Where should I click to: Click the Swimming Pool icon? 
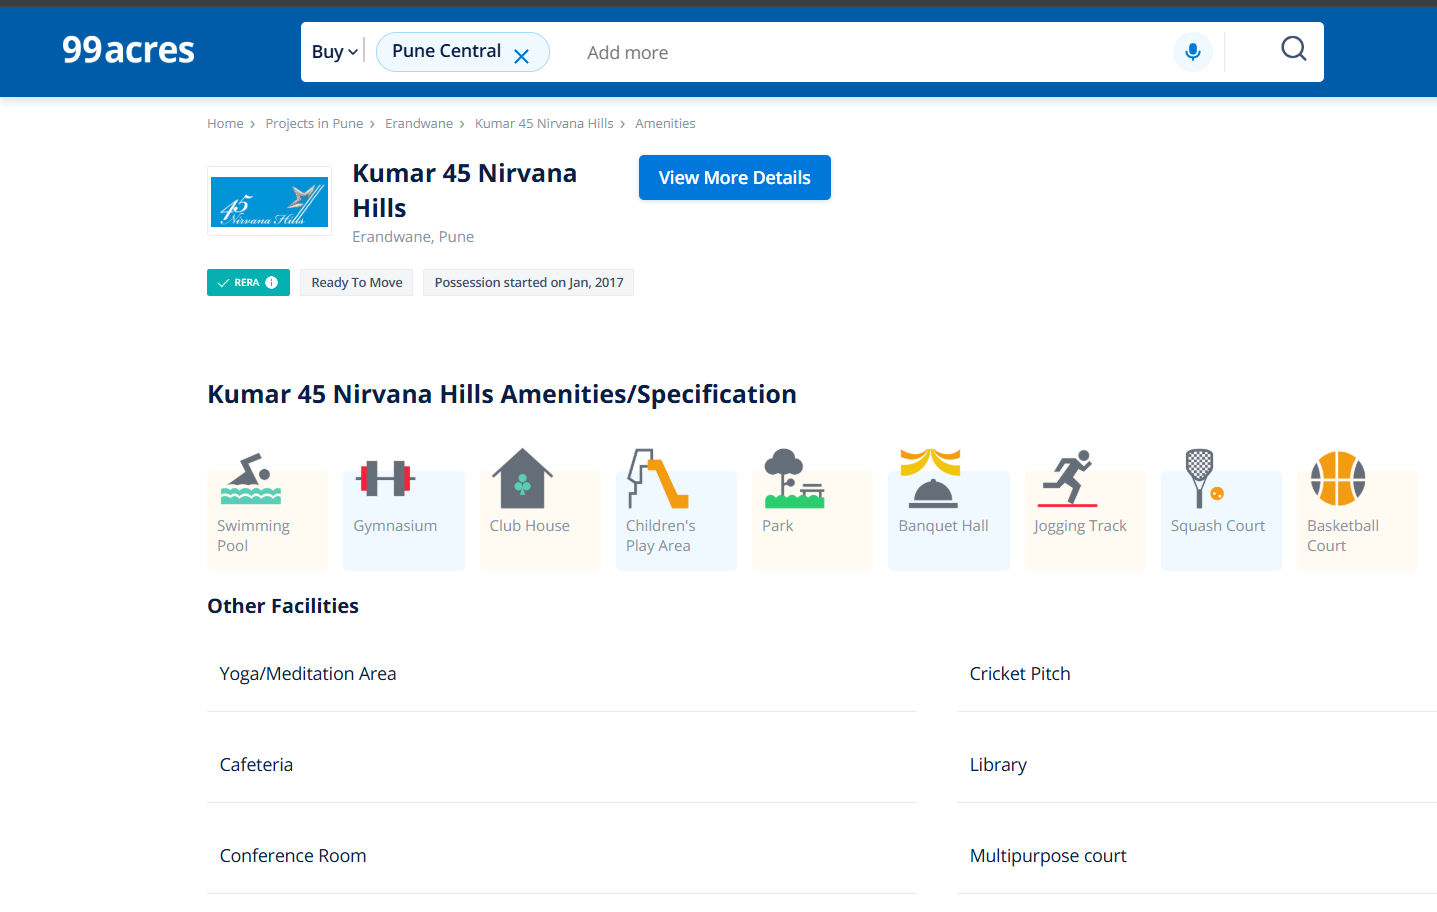251,479
